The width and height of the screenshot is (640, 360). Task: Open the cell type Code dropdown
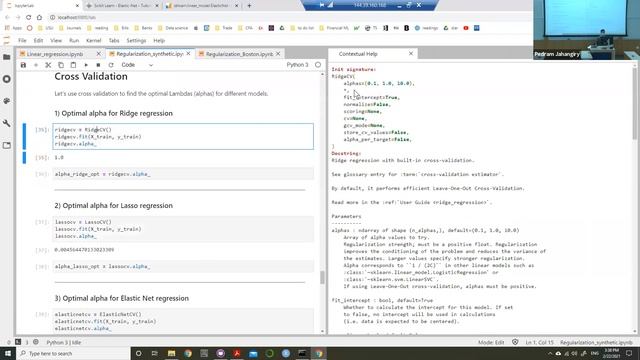click(x=137, y=65)
